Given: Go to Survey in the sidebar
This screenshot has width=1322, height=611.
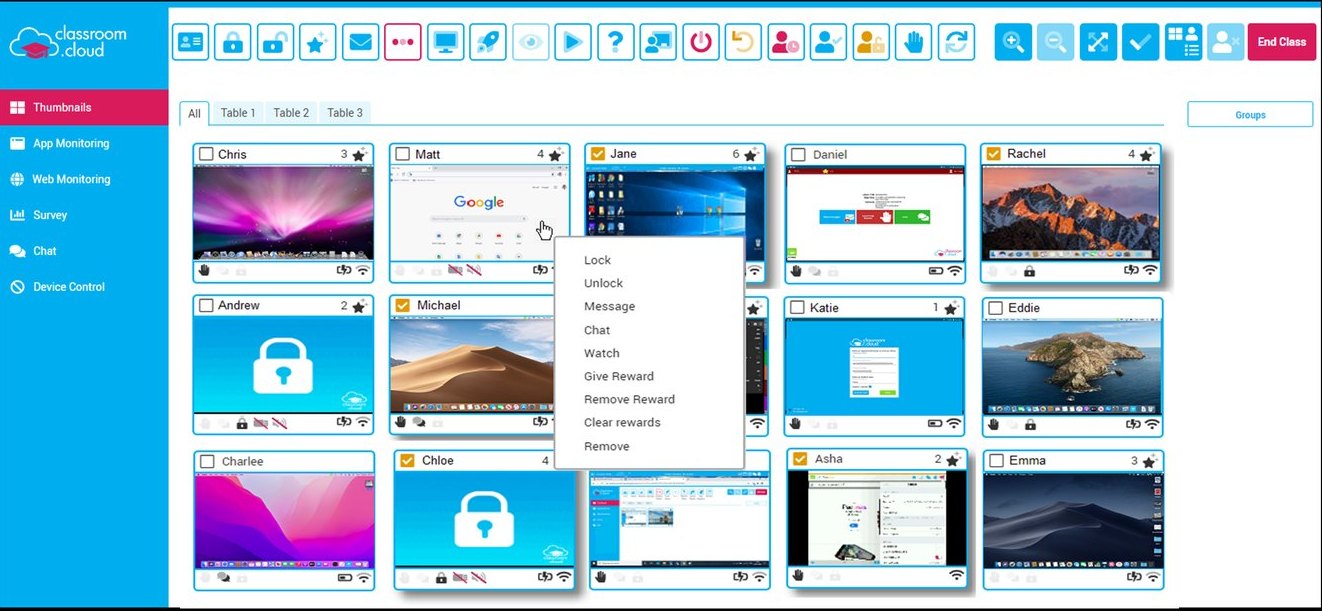Looking at the screenshot, I should point(84,215).
